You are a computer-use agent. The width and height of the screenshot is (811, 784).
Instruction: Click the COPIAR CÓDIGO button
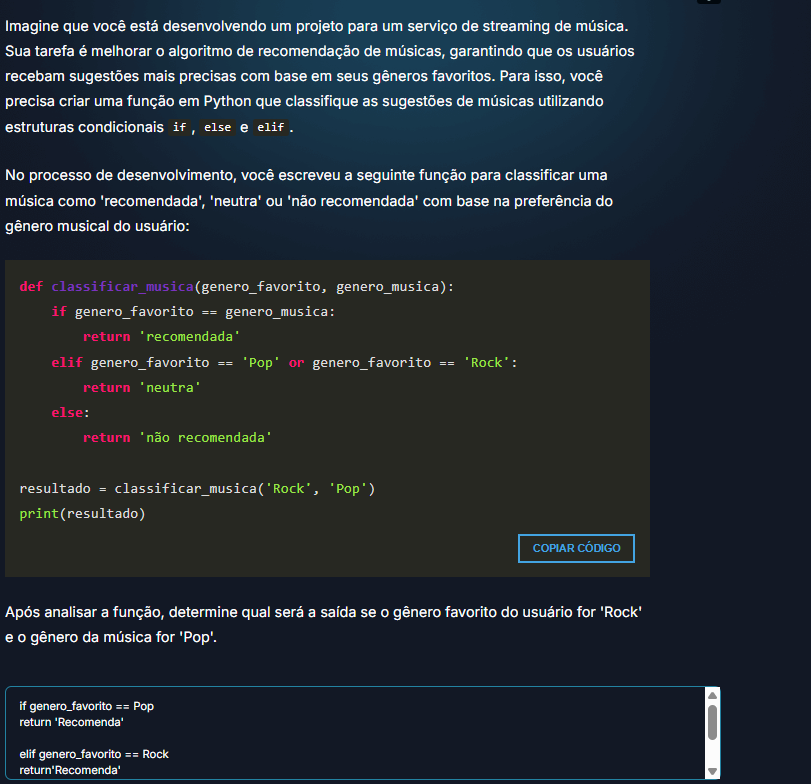coord(576,547)
